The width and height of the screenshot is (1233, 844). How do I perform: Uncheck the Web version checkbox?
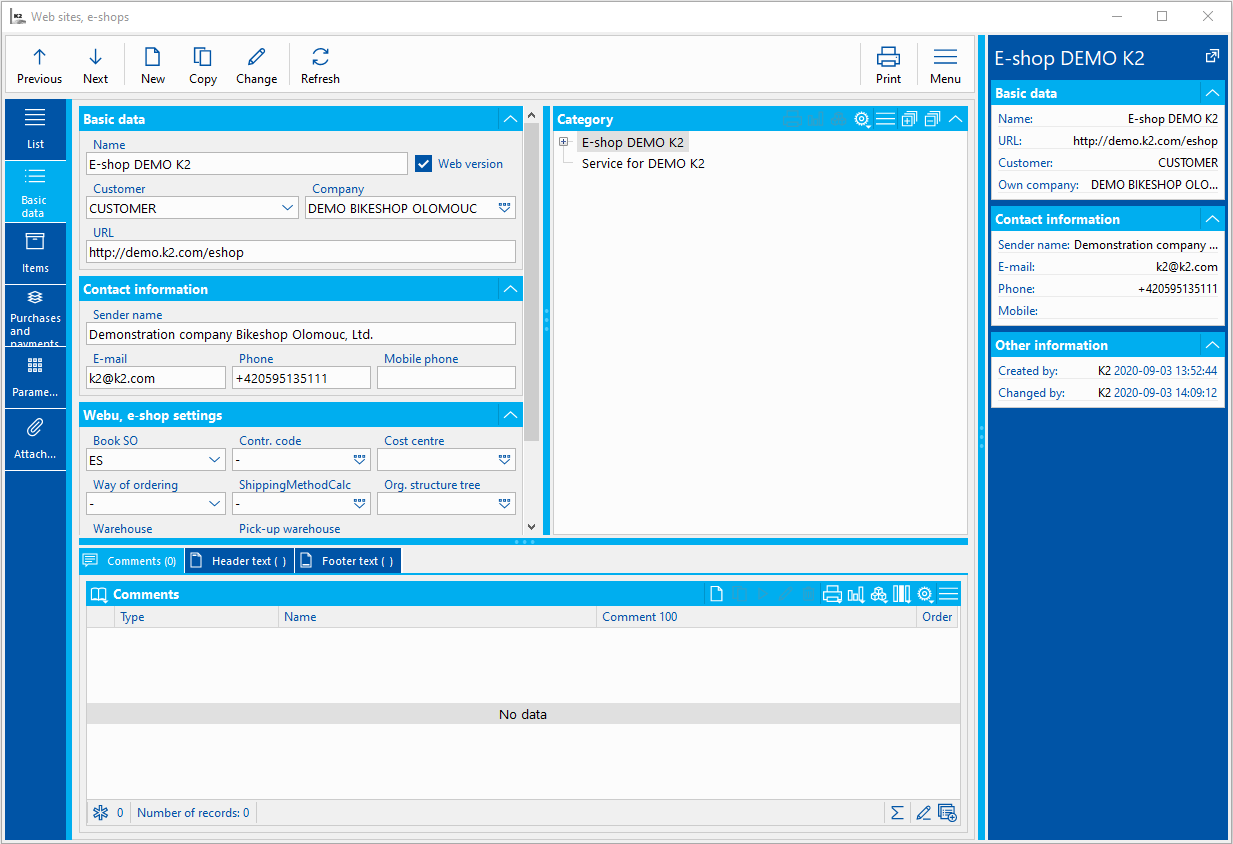[x=423, y=163]
